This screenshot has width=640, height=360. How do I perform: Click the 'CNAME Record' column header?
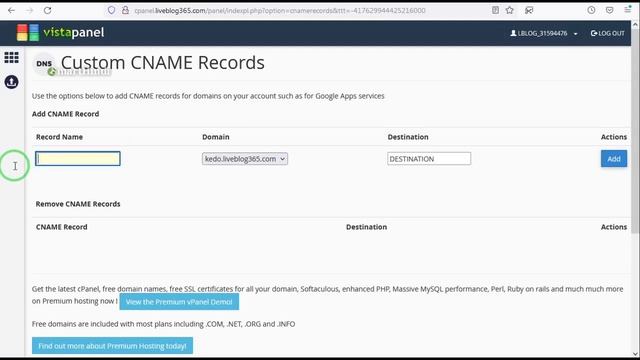62,227
